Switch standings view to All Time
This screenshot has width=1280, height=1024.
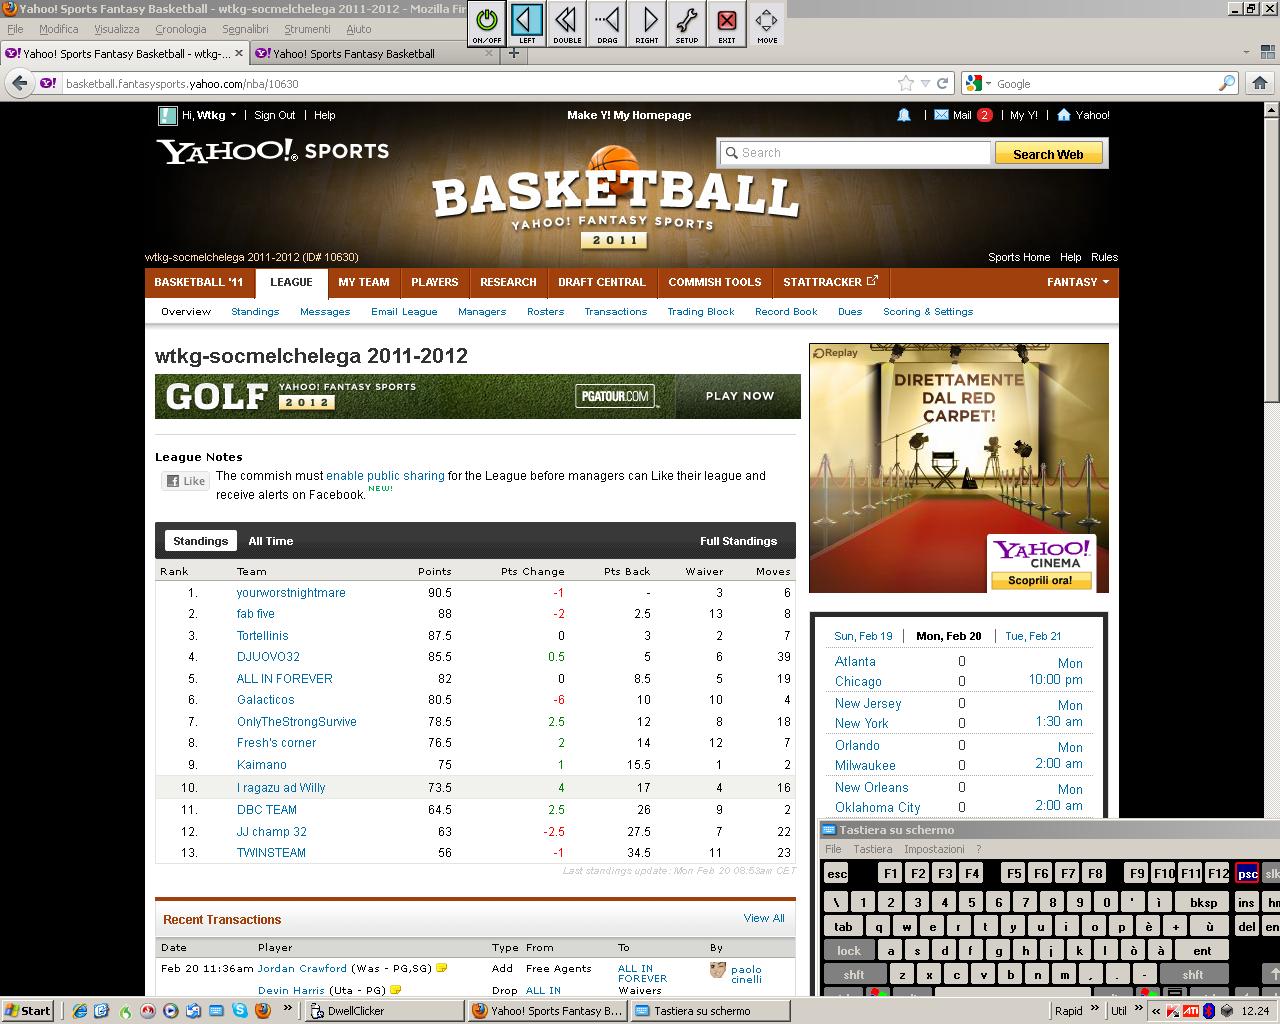click(271, 541)
